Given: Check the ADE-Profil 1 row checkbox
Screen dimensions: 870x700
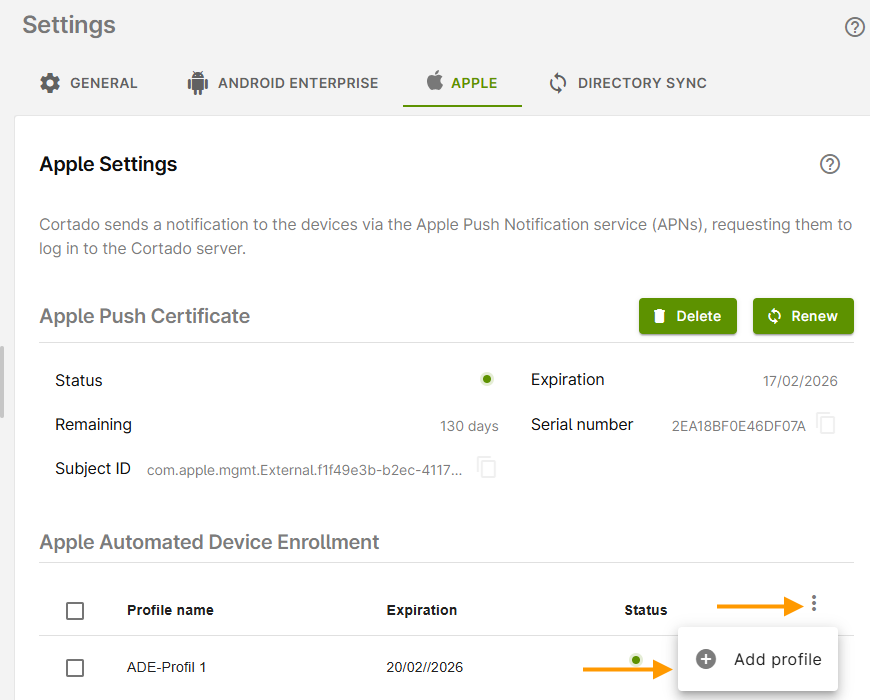Looking at the screenshot, I should pos(75,667).
